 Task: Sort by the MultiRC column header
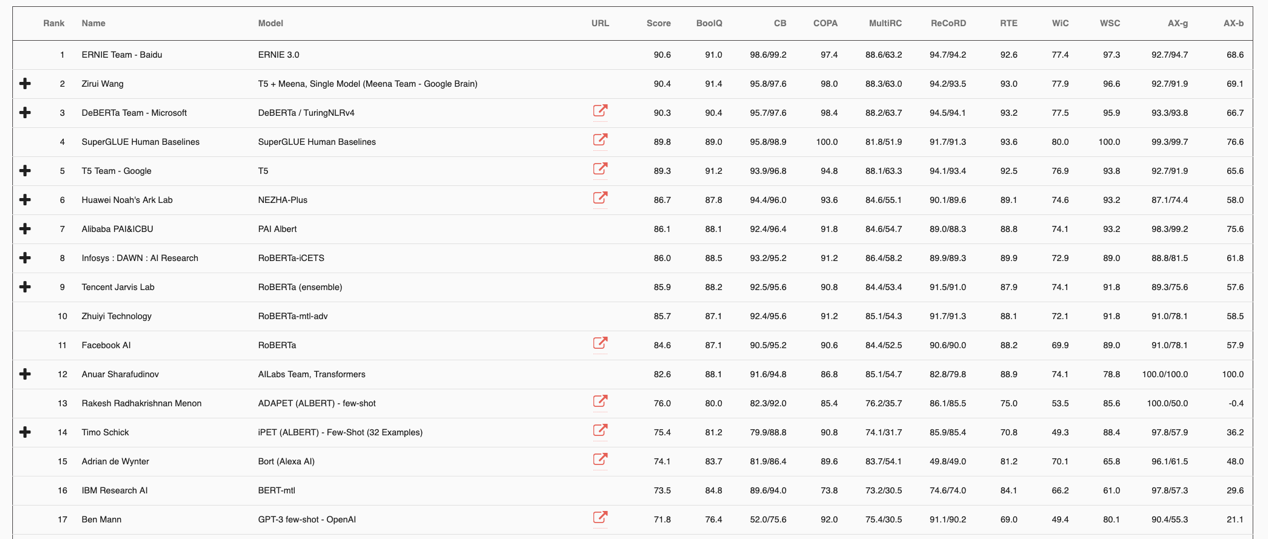tap(885, 23)
